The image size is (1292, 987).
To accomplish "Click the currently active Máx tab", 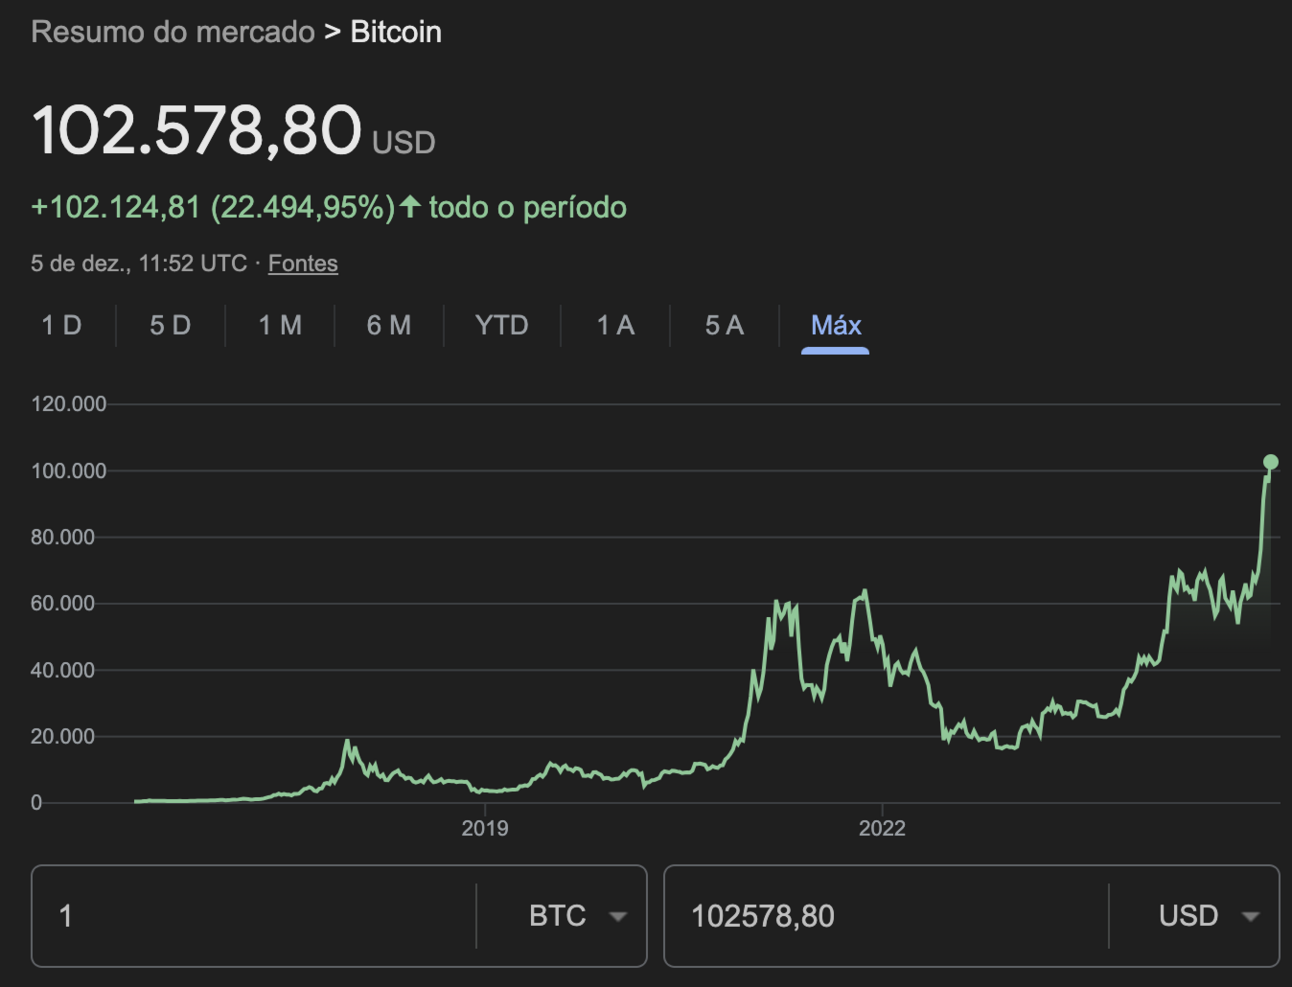I will [836, 325].
